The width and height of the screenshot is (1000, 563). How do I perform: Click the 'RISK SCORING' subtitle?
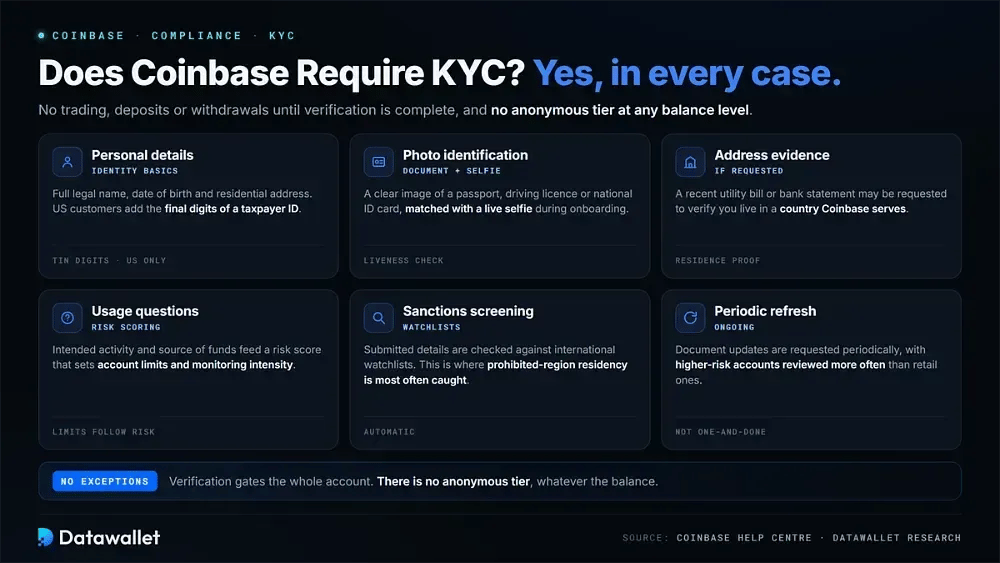coord(126,327)
